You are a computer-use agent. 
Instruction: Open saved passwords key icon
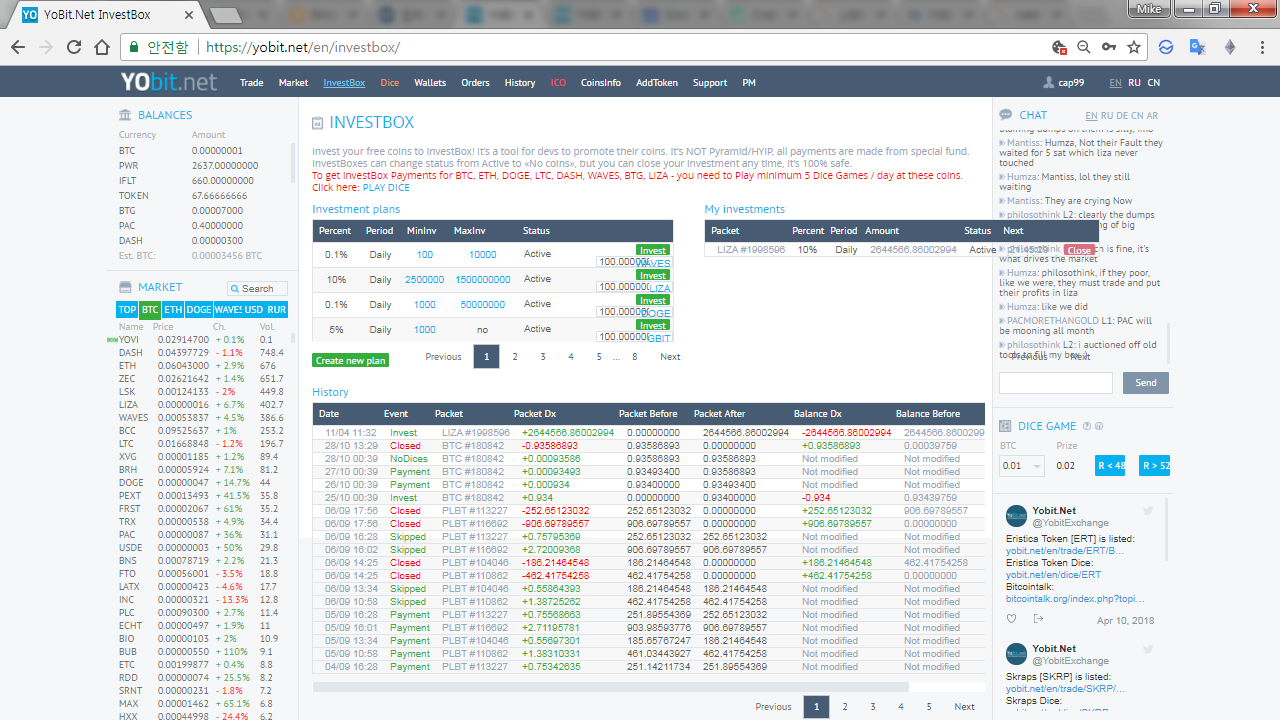pyautogui.click(x=1109, y=47)
